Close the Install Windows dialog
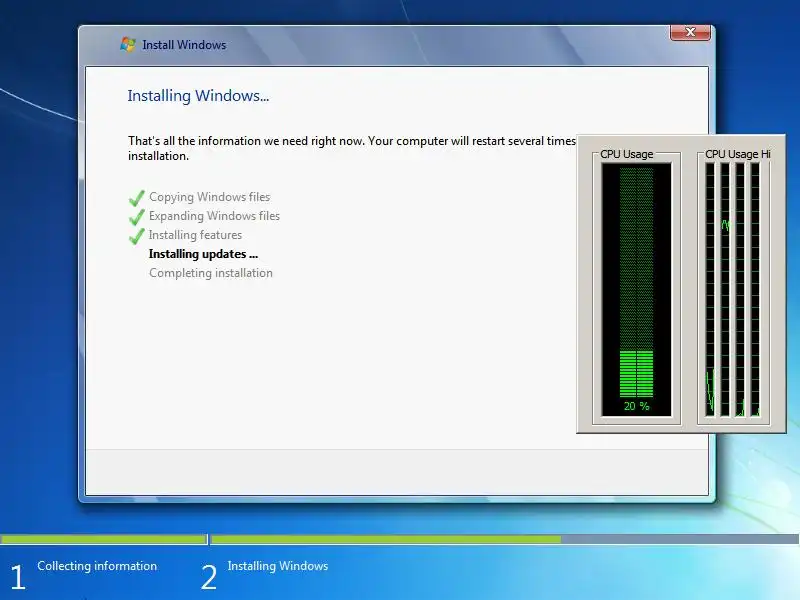The height and width of the screenshot is (600, 800). 690,32
